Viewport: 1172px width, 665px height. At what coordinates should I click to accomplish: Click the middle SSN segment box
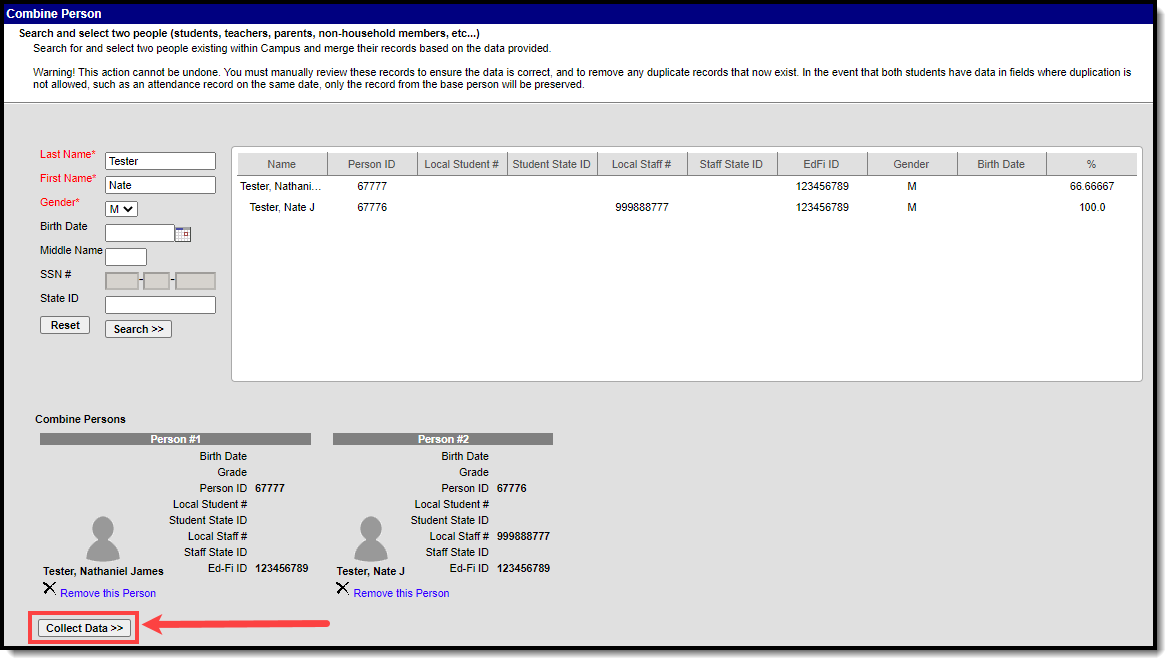(156, 281)
